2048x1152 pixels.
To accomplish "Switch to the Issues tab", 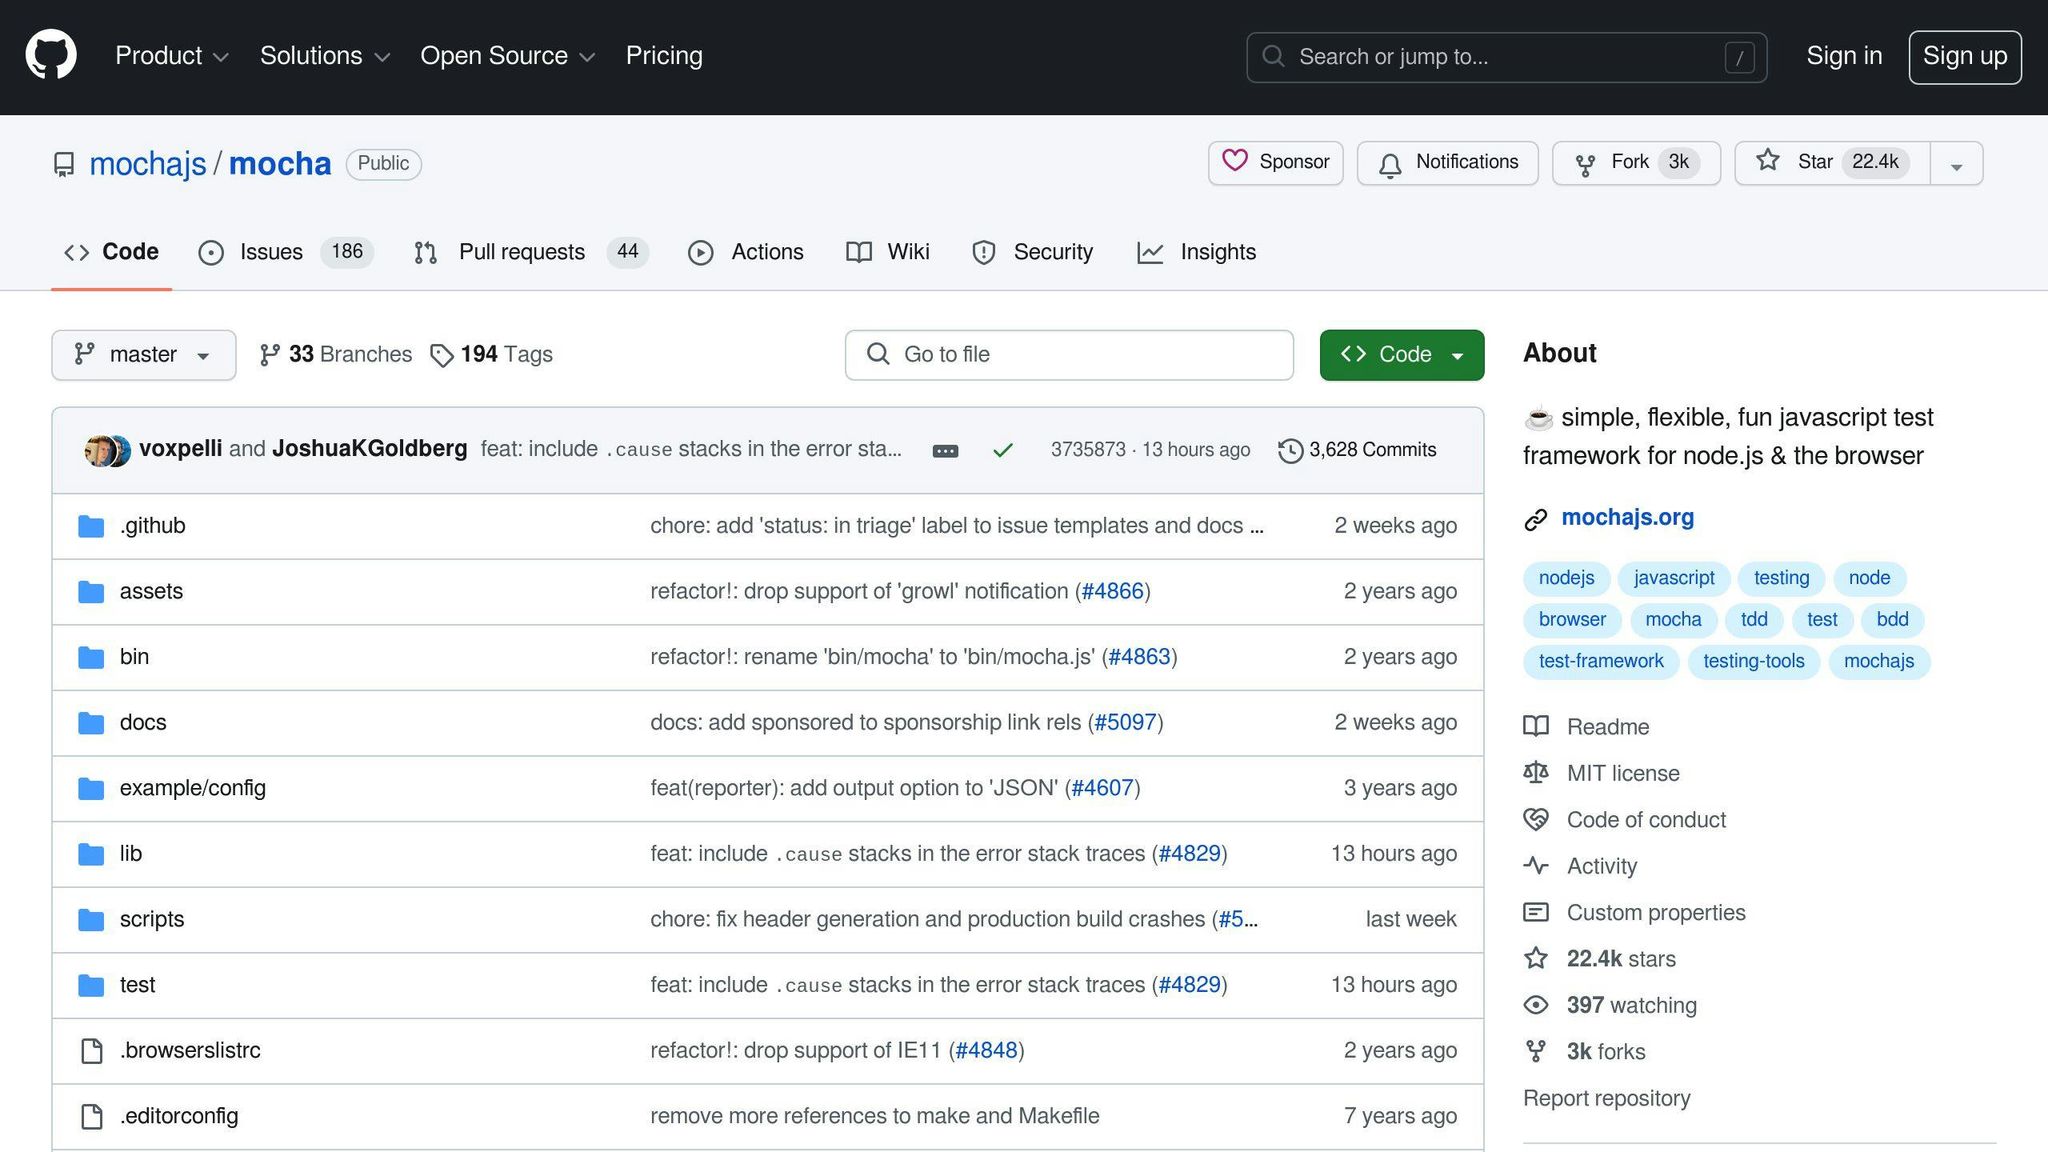I will pyautogui.click(x=271, y=252).
